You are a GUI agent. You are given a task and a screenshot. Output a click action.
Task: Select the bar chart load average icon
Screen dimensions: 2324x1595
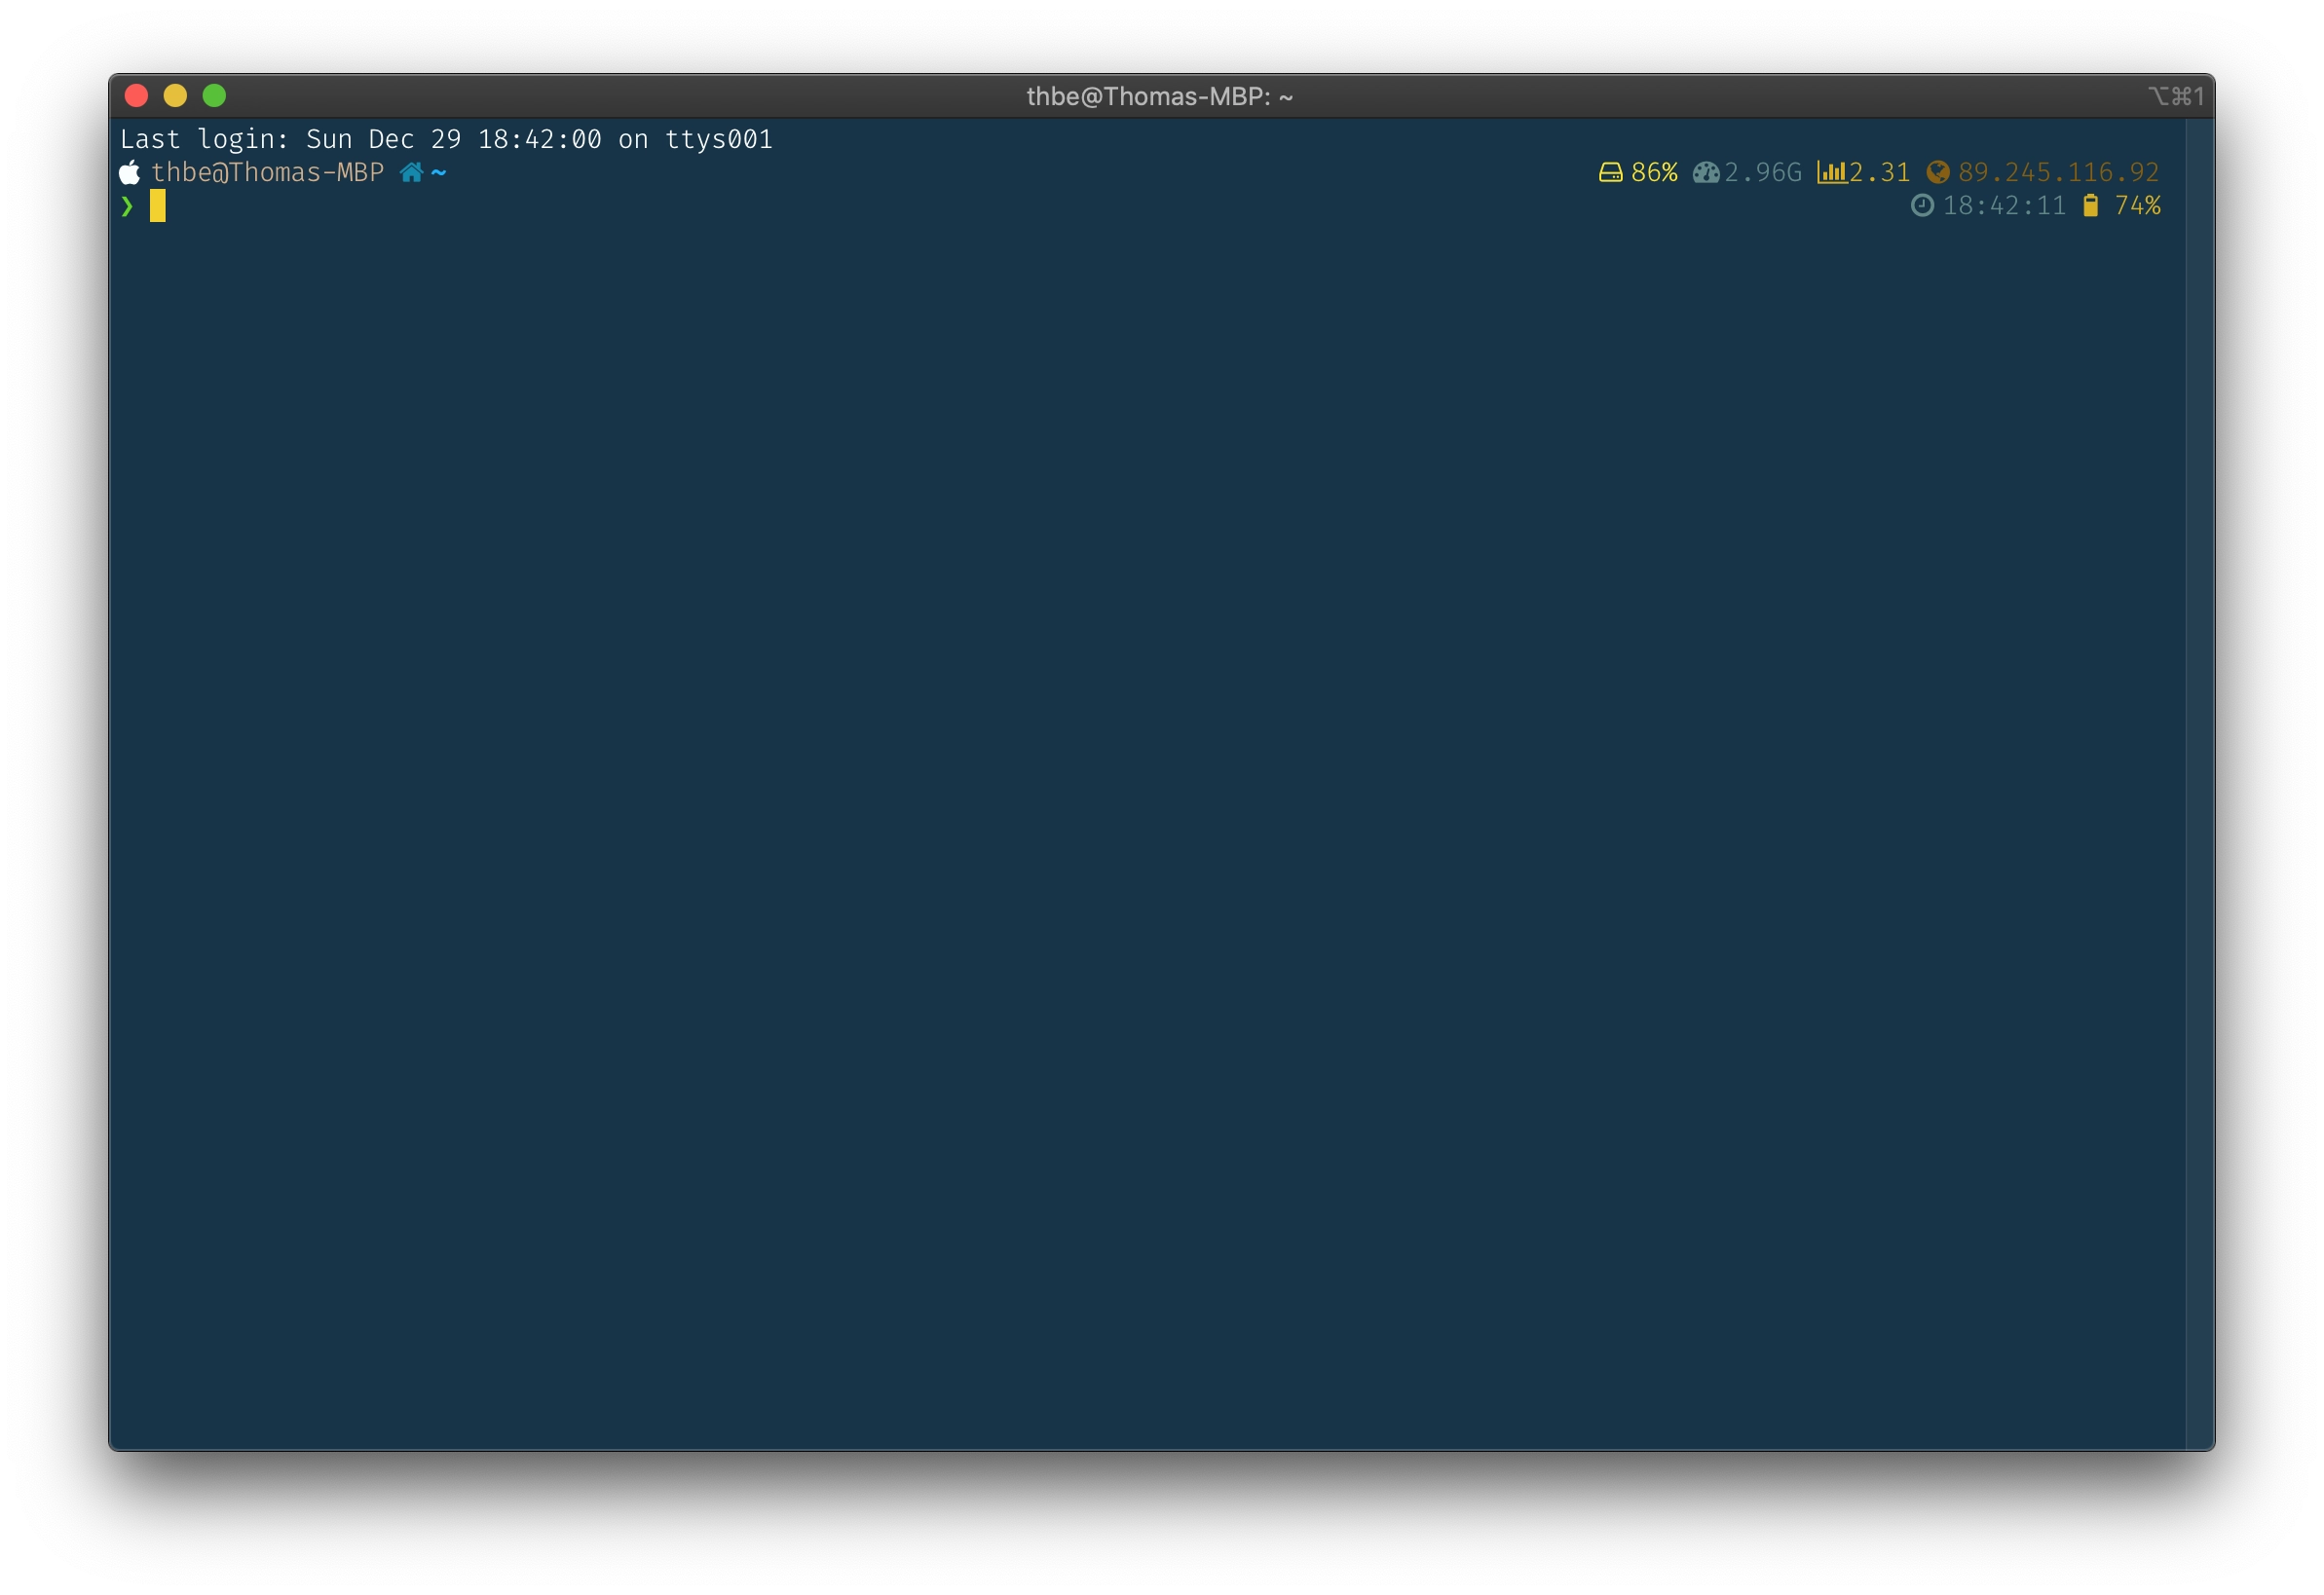(x=1831, y=172)
